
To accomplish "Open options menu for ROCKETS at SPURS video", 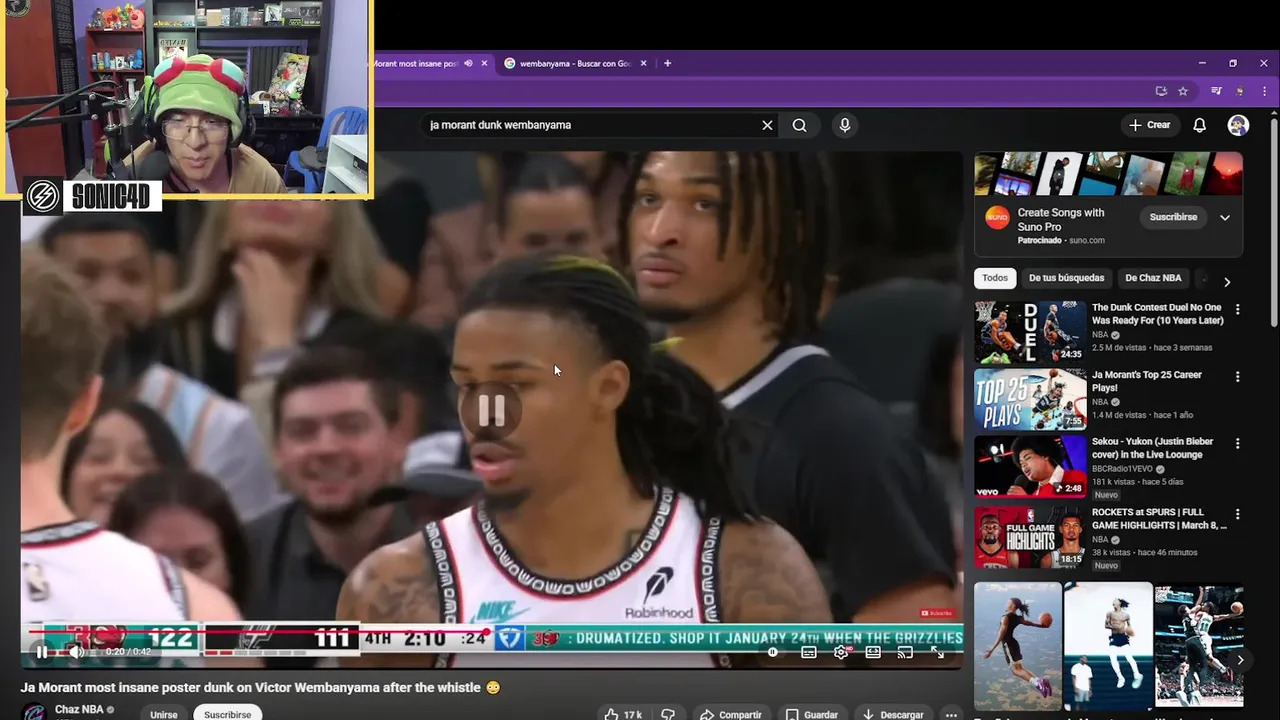I will [x=1237, y=514].
